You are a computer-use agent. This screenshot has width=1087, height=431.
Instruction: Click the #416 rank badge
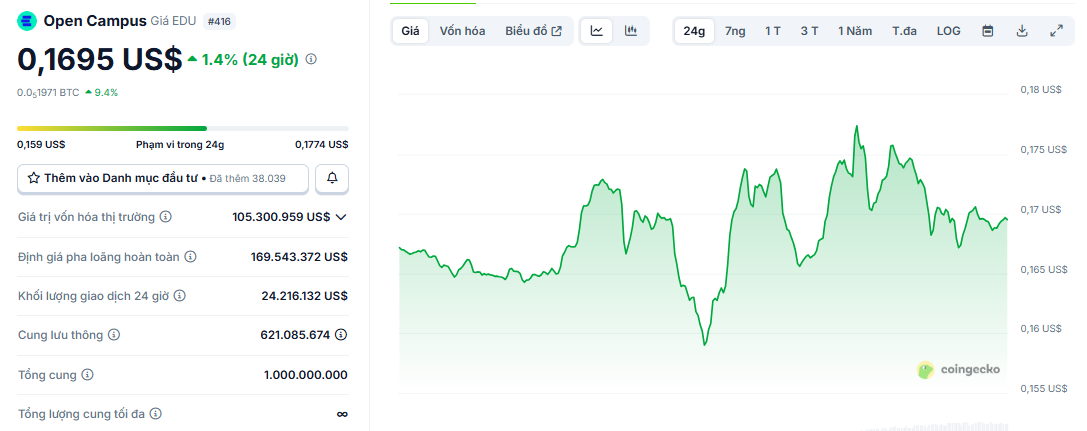click(x=220, y=21)
